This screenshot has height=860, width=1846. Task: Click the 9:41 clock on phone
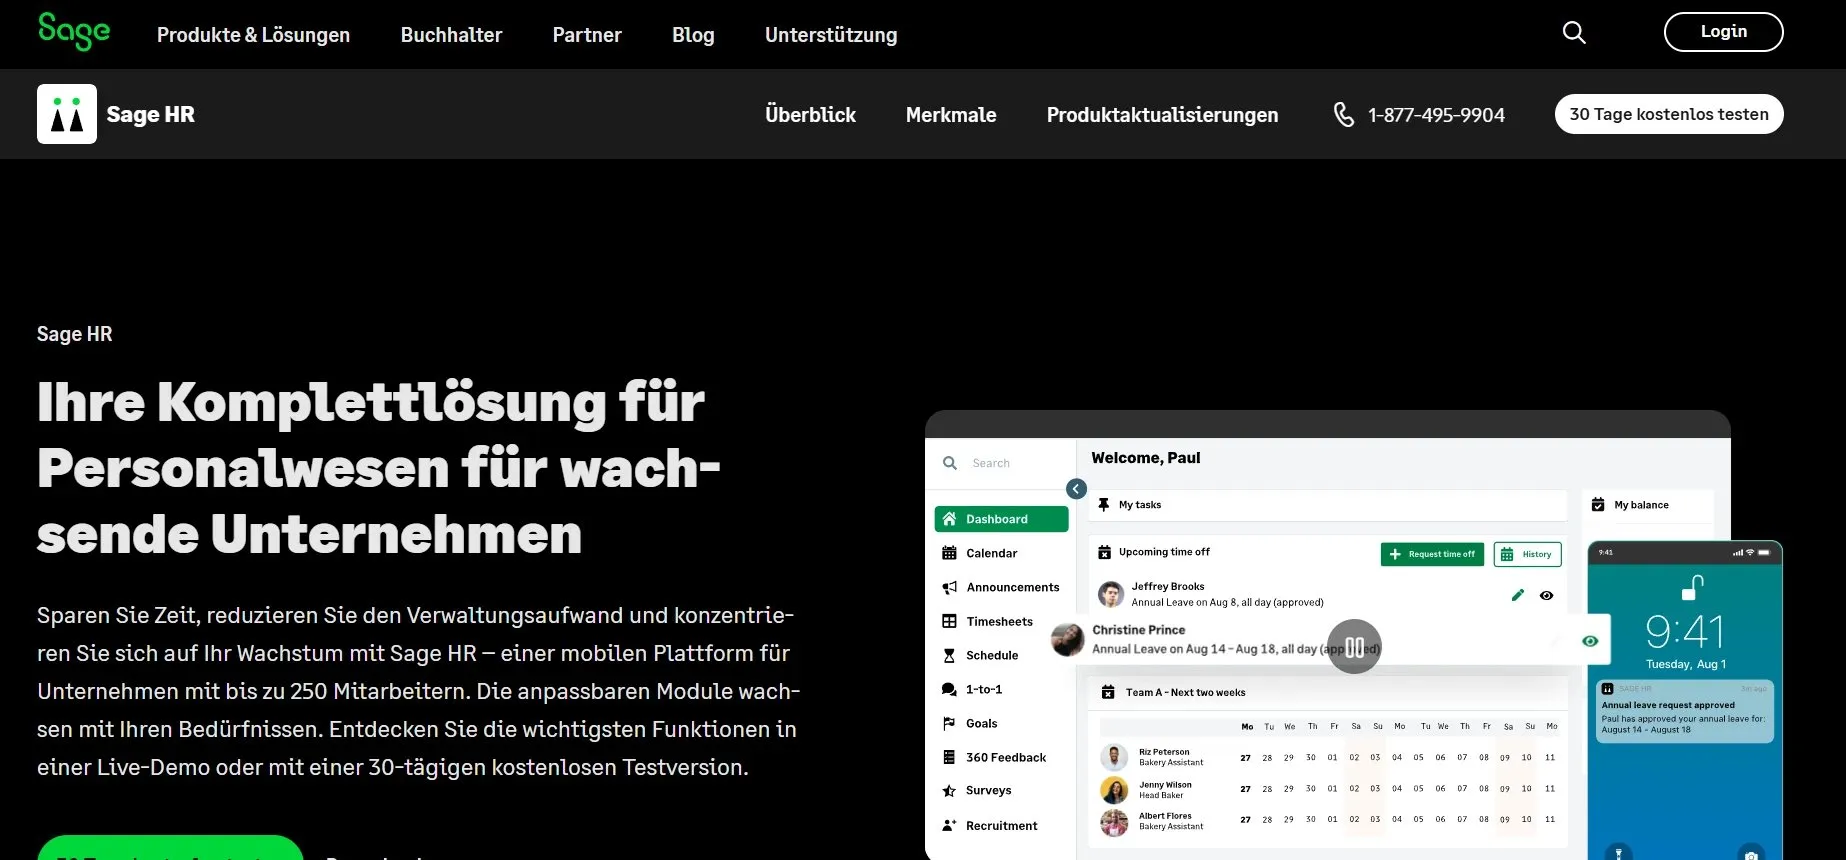click(x=1685, y=632)
